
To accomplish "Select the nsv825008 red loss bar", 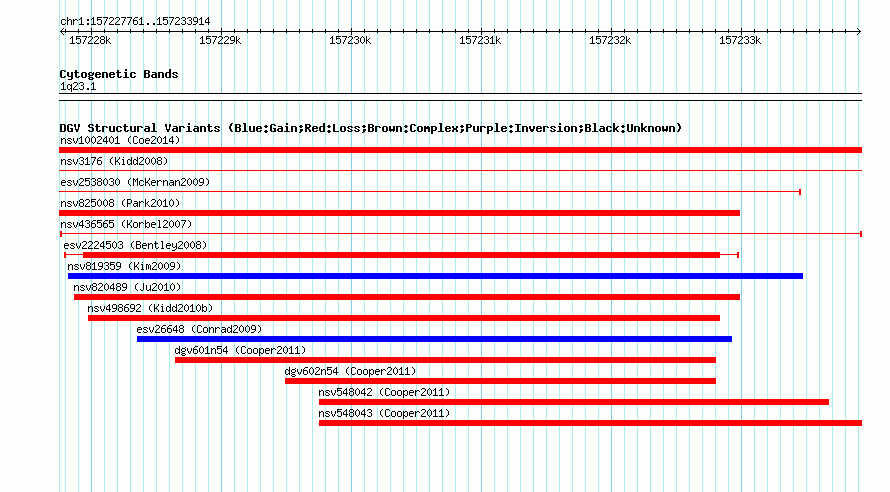I will pos(400,213).
